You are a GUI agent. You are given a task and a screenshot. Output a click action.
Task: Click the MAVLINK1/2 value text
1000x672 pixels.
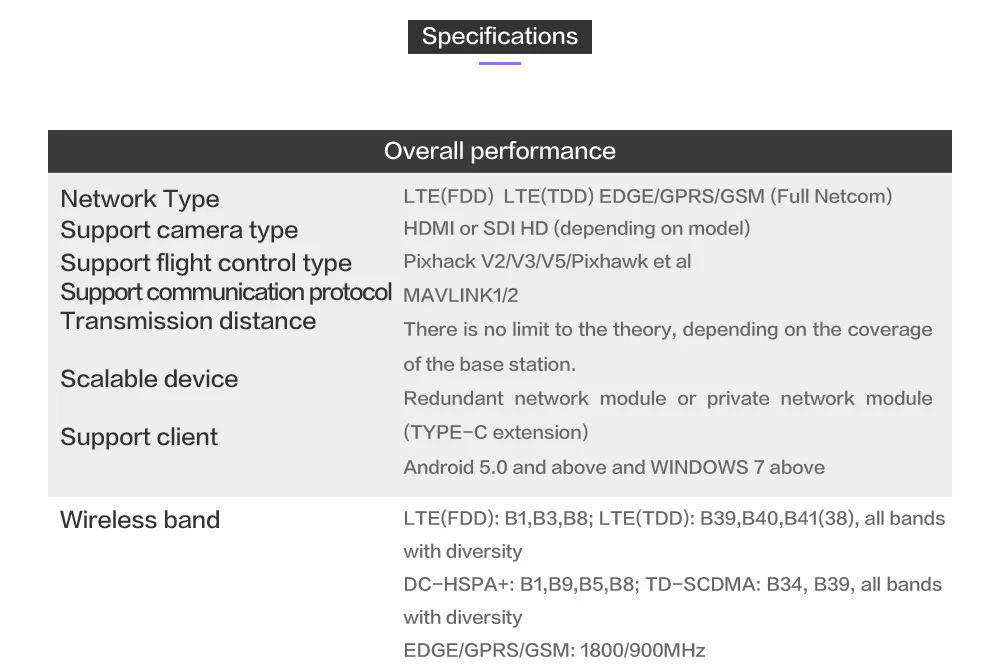click(460, 295)
